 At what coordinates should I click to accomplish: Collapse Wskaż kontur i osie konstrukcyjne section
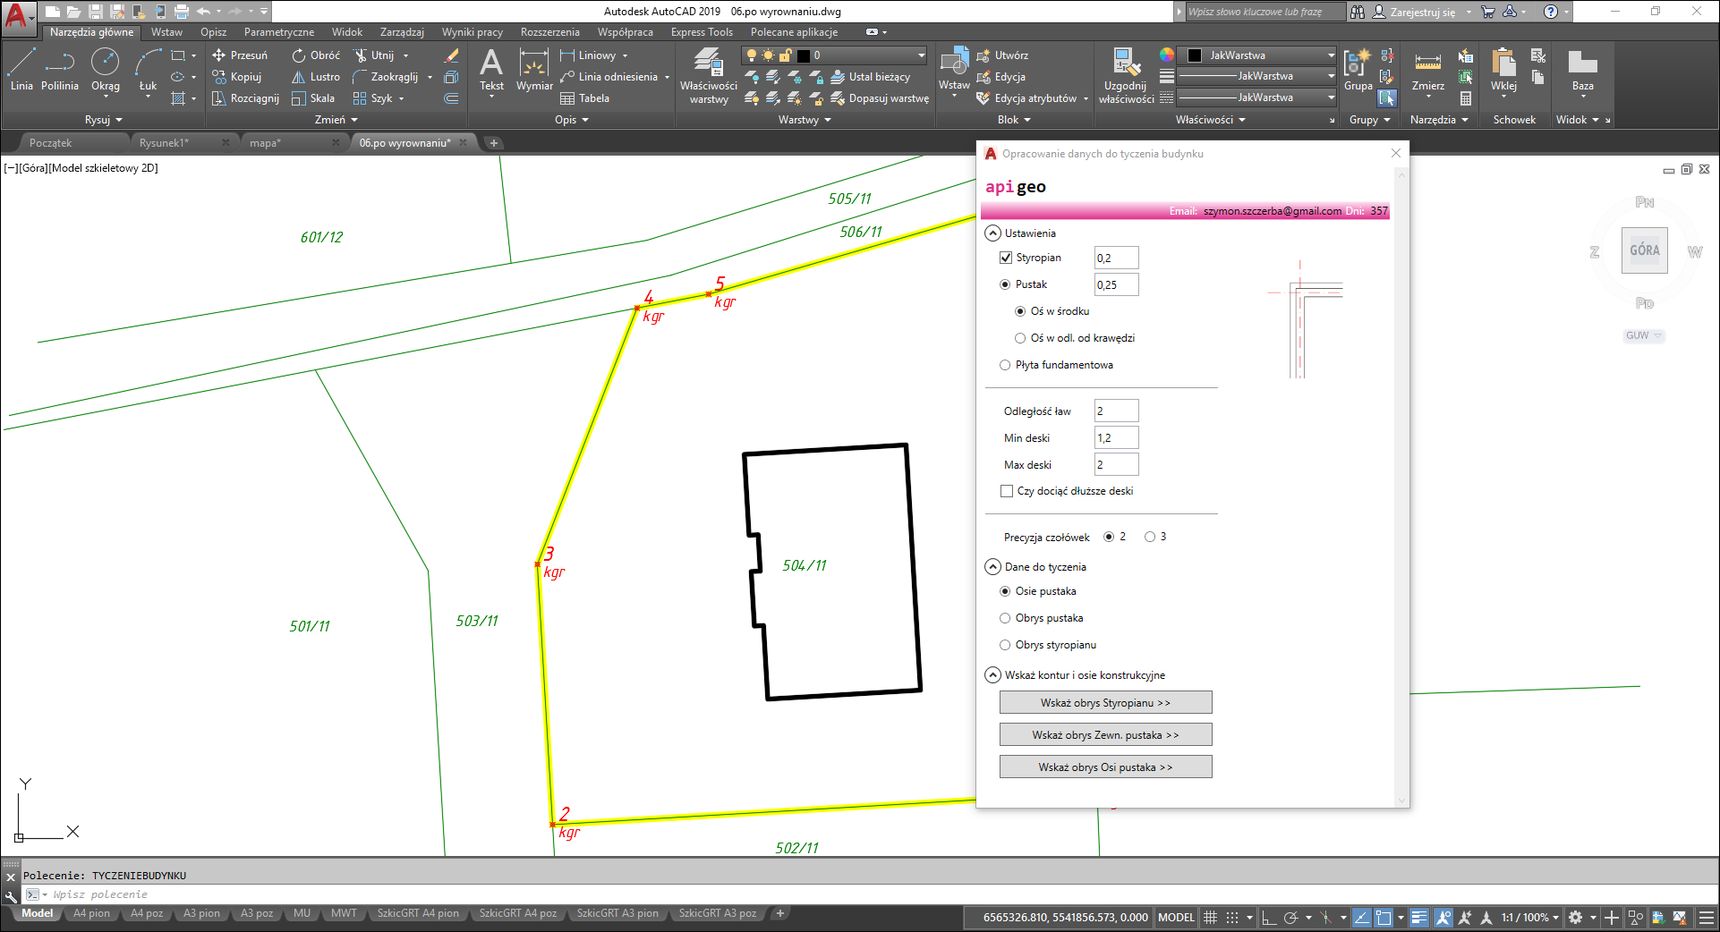992,675
